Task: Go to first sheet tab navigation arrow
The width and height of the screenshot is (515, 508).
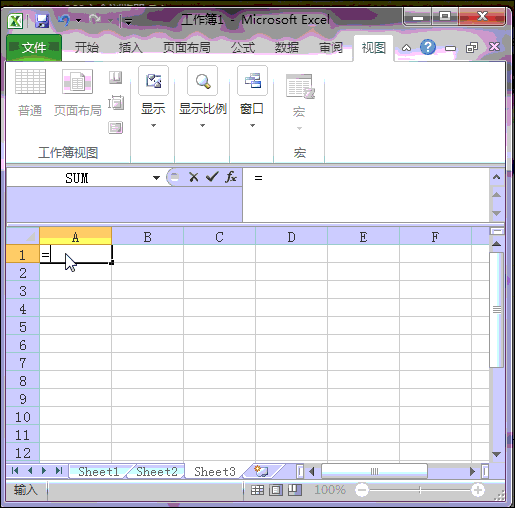Action: pos(15,470)
